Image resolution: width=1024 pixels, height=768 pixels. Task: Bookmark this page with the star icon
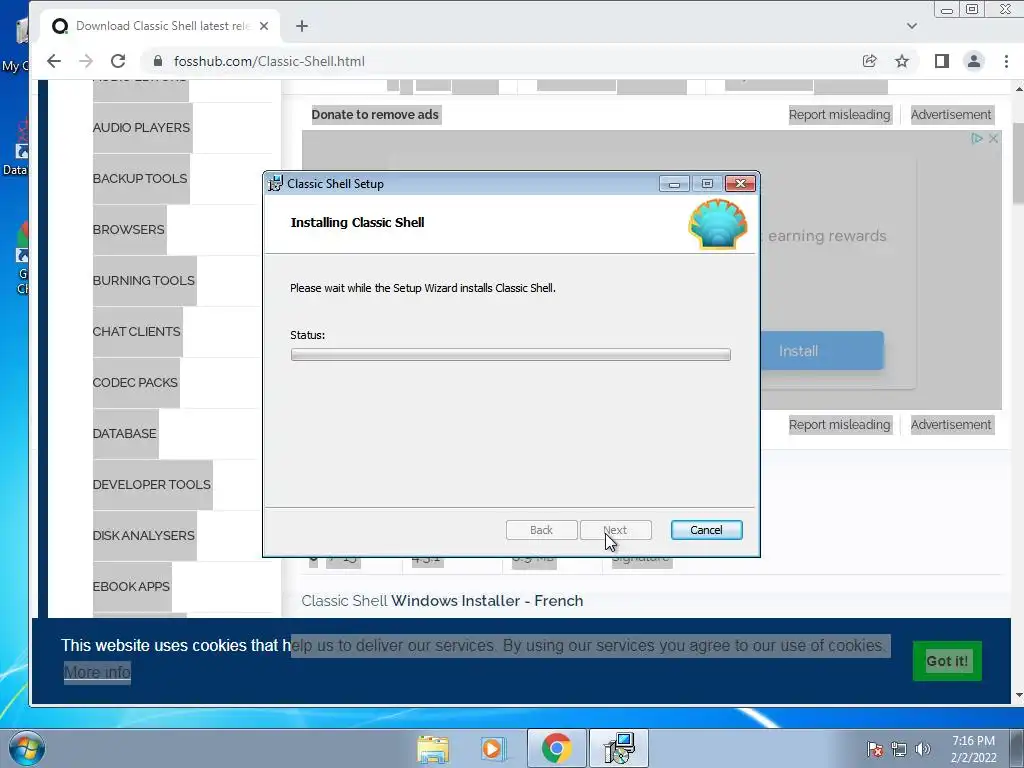pyautogui.click(x=902, y=61)
